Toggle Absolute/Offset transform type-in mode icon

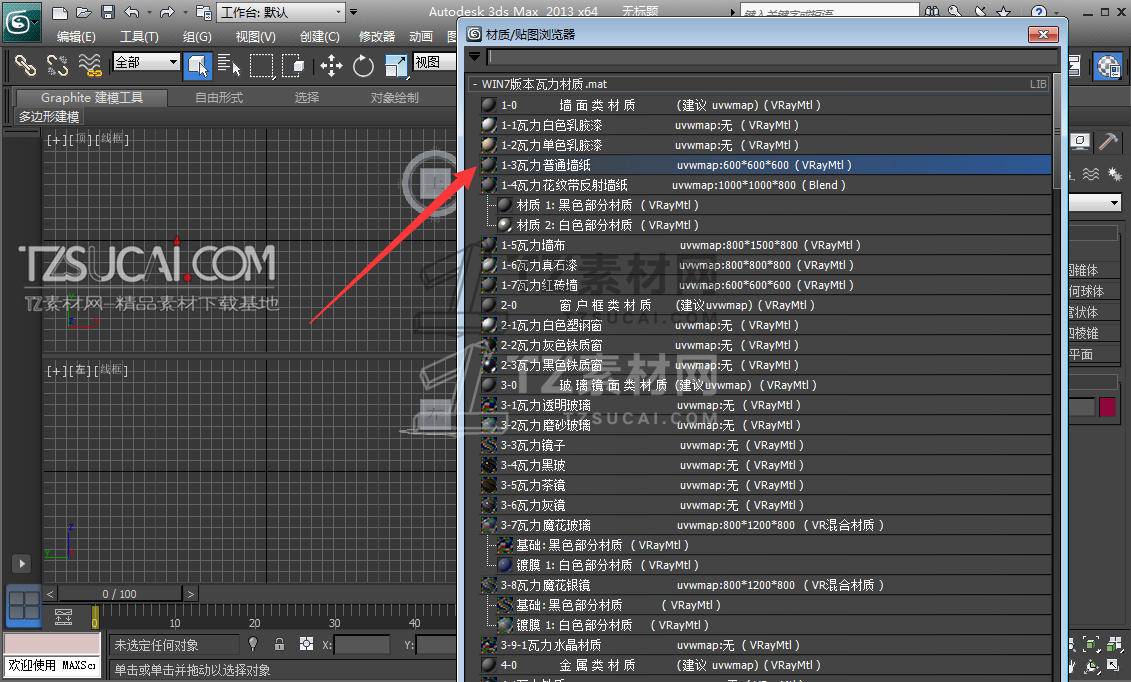[307, 644]
